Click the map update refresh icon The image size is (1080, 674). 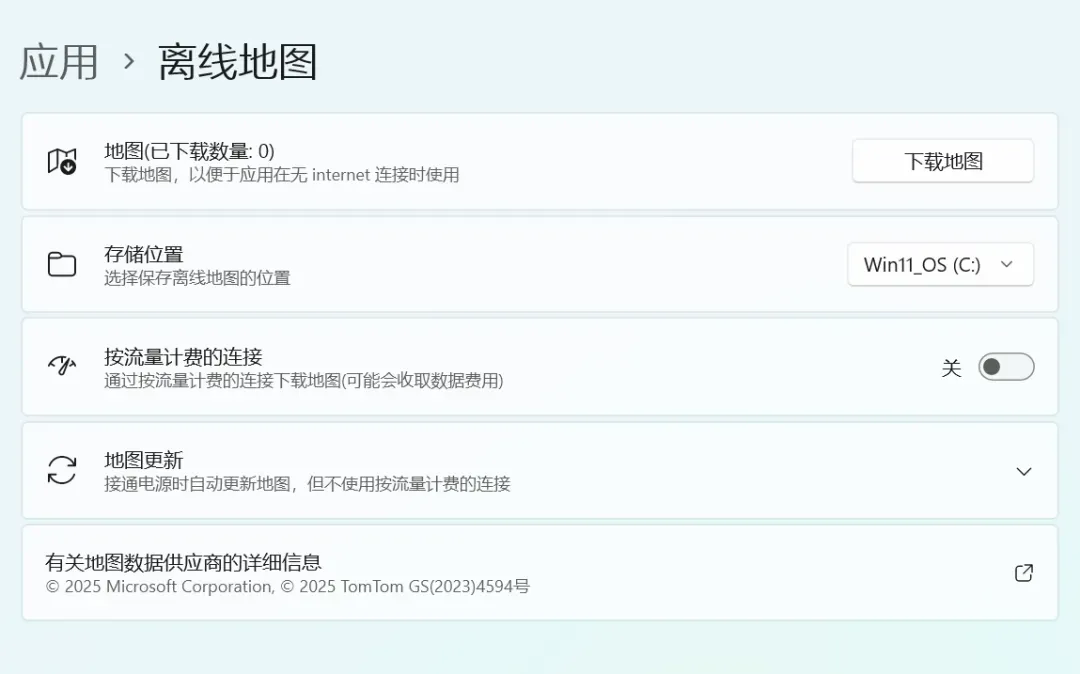(62, 470)
